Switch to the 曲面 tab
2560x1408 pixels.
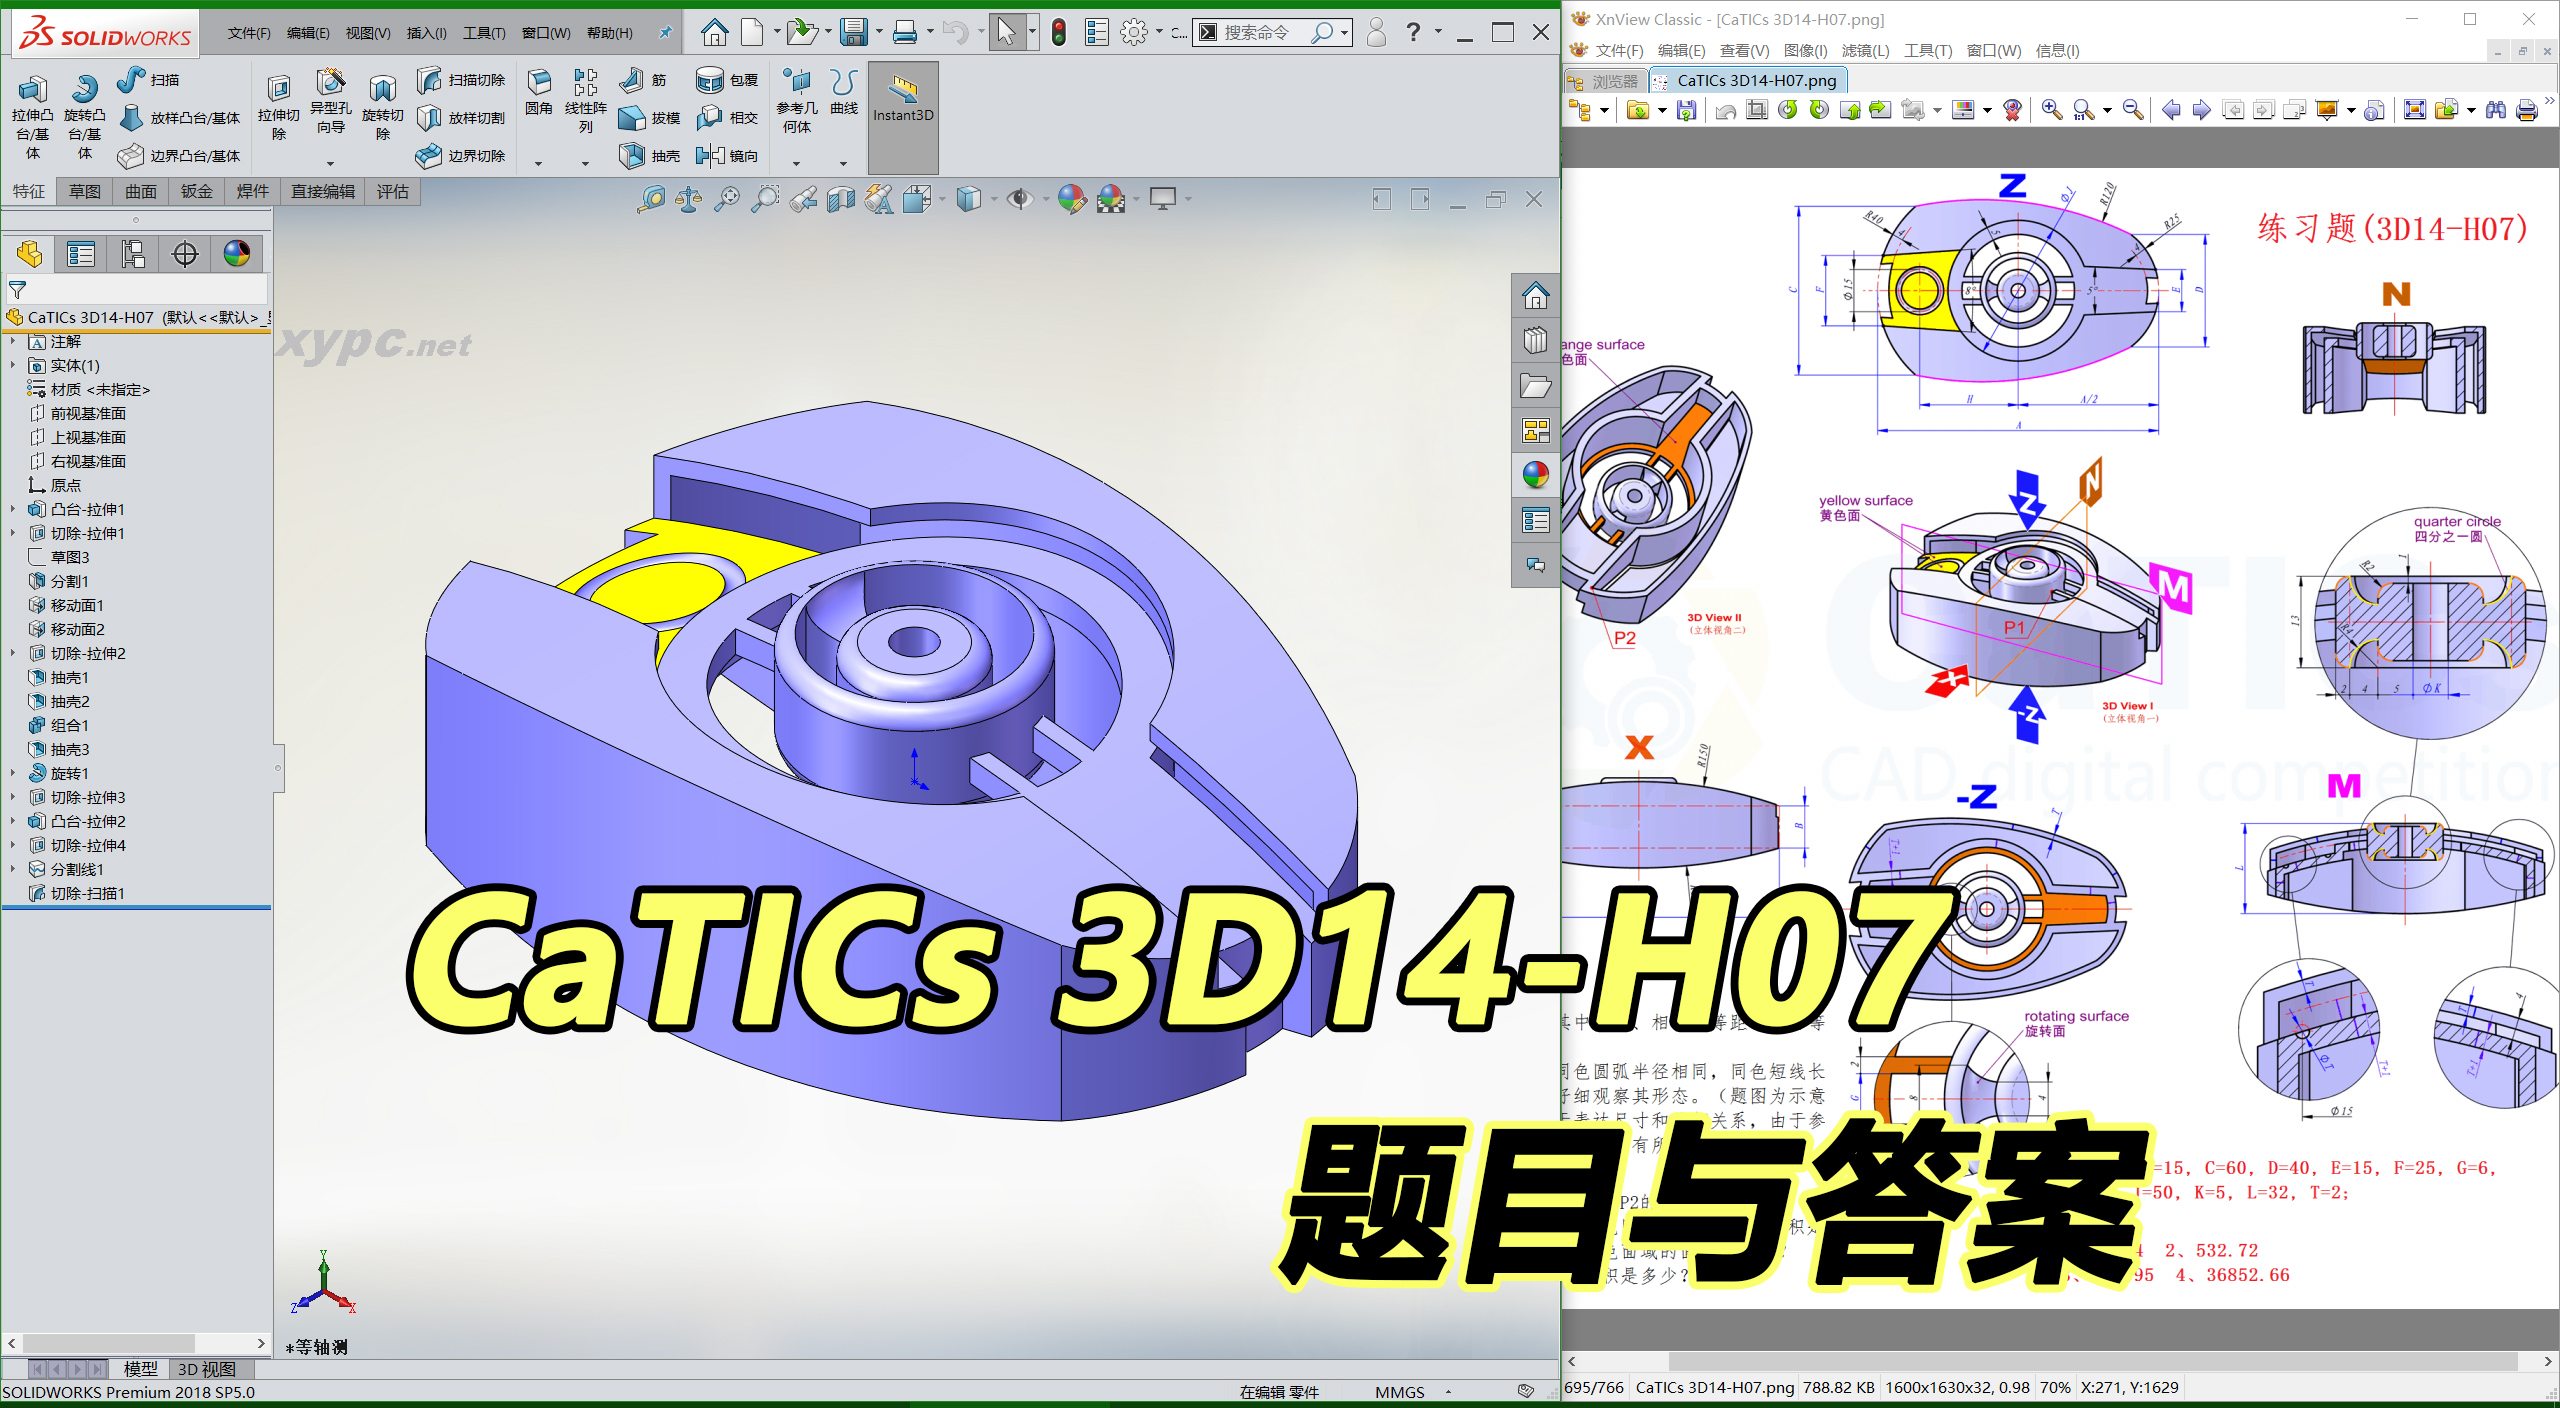pyautogui.click(x=140, y=191)
